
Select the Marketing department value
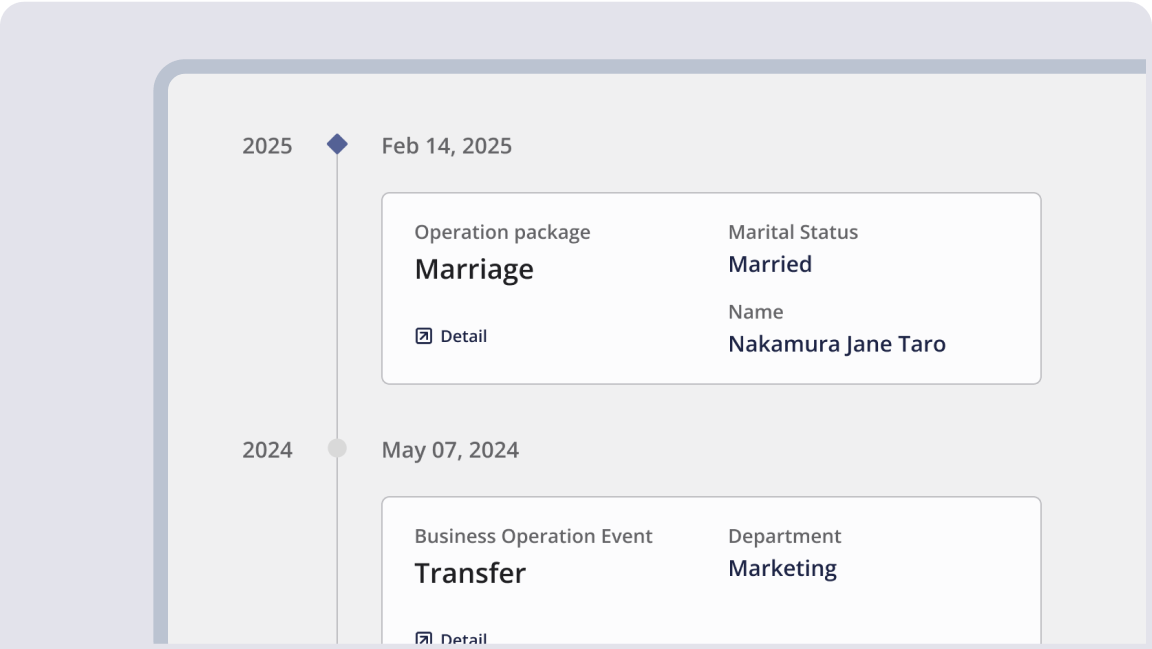coord(782,568)
